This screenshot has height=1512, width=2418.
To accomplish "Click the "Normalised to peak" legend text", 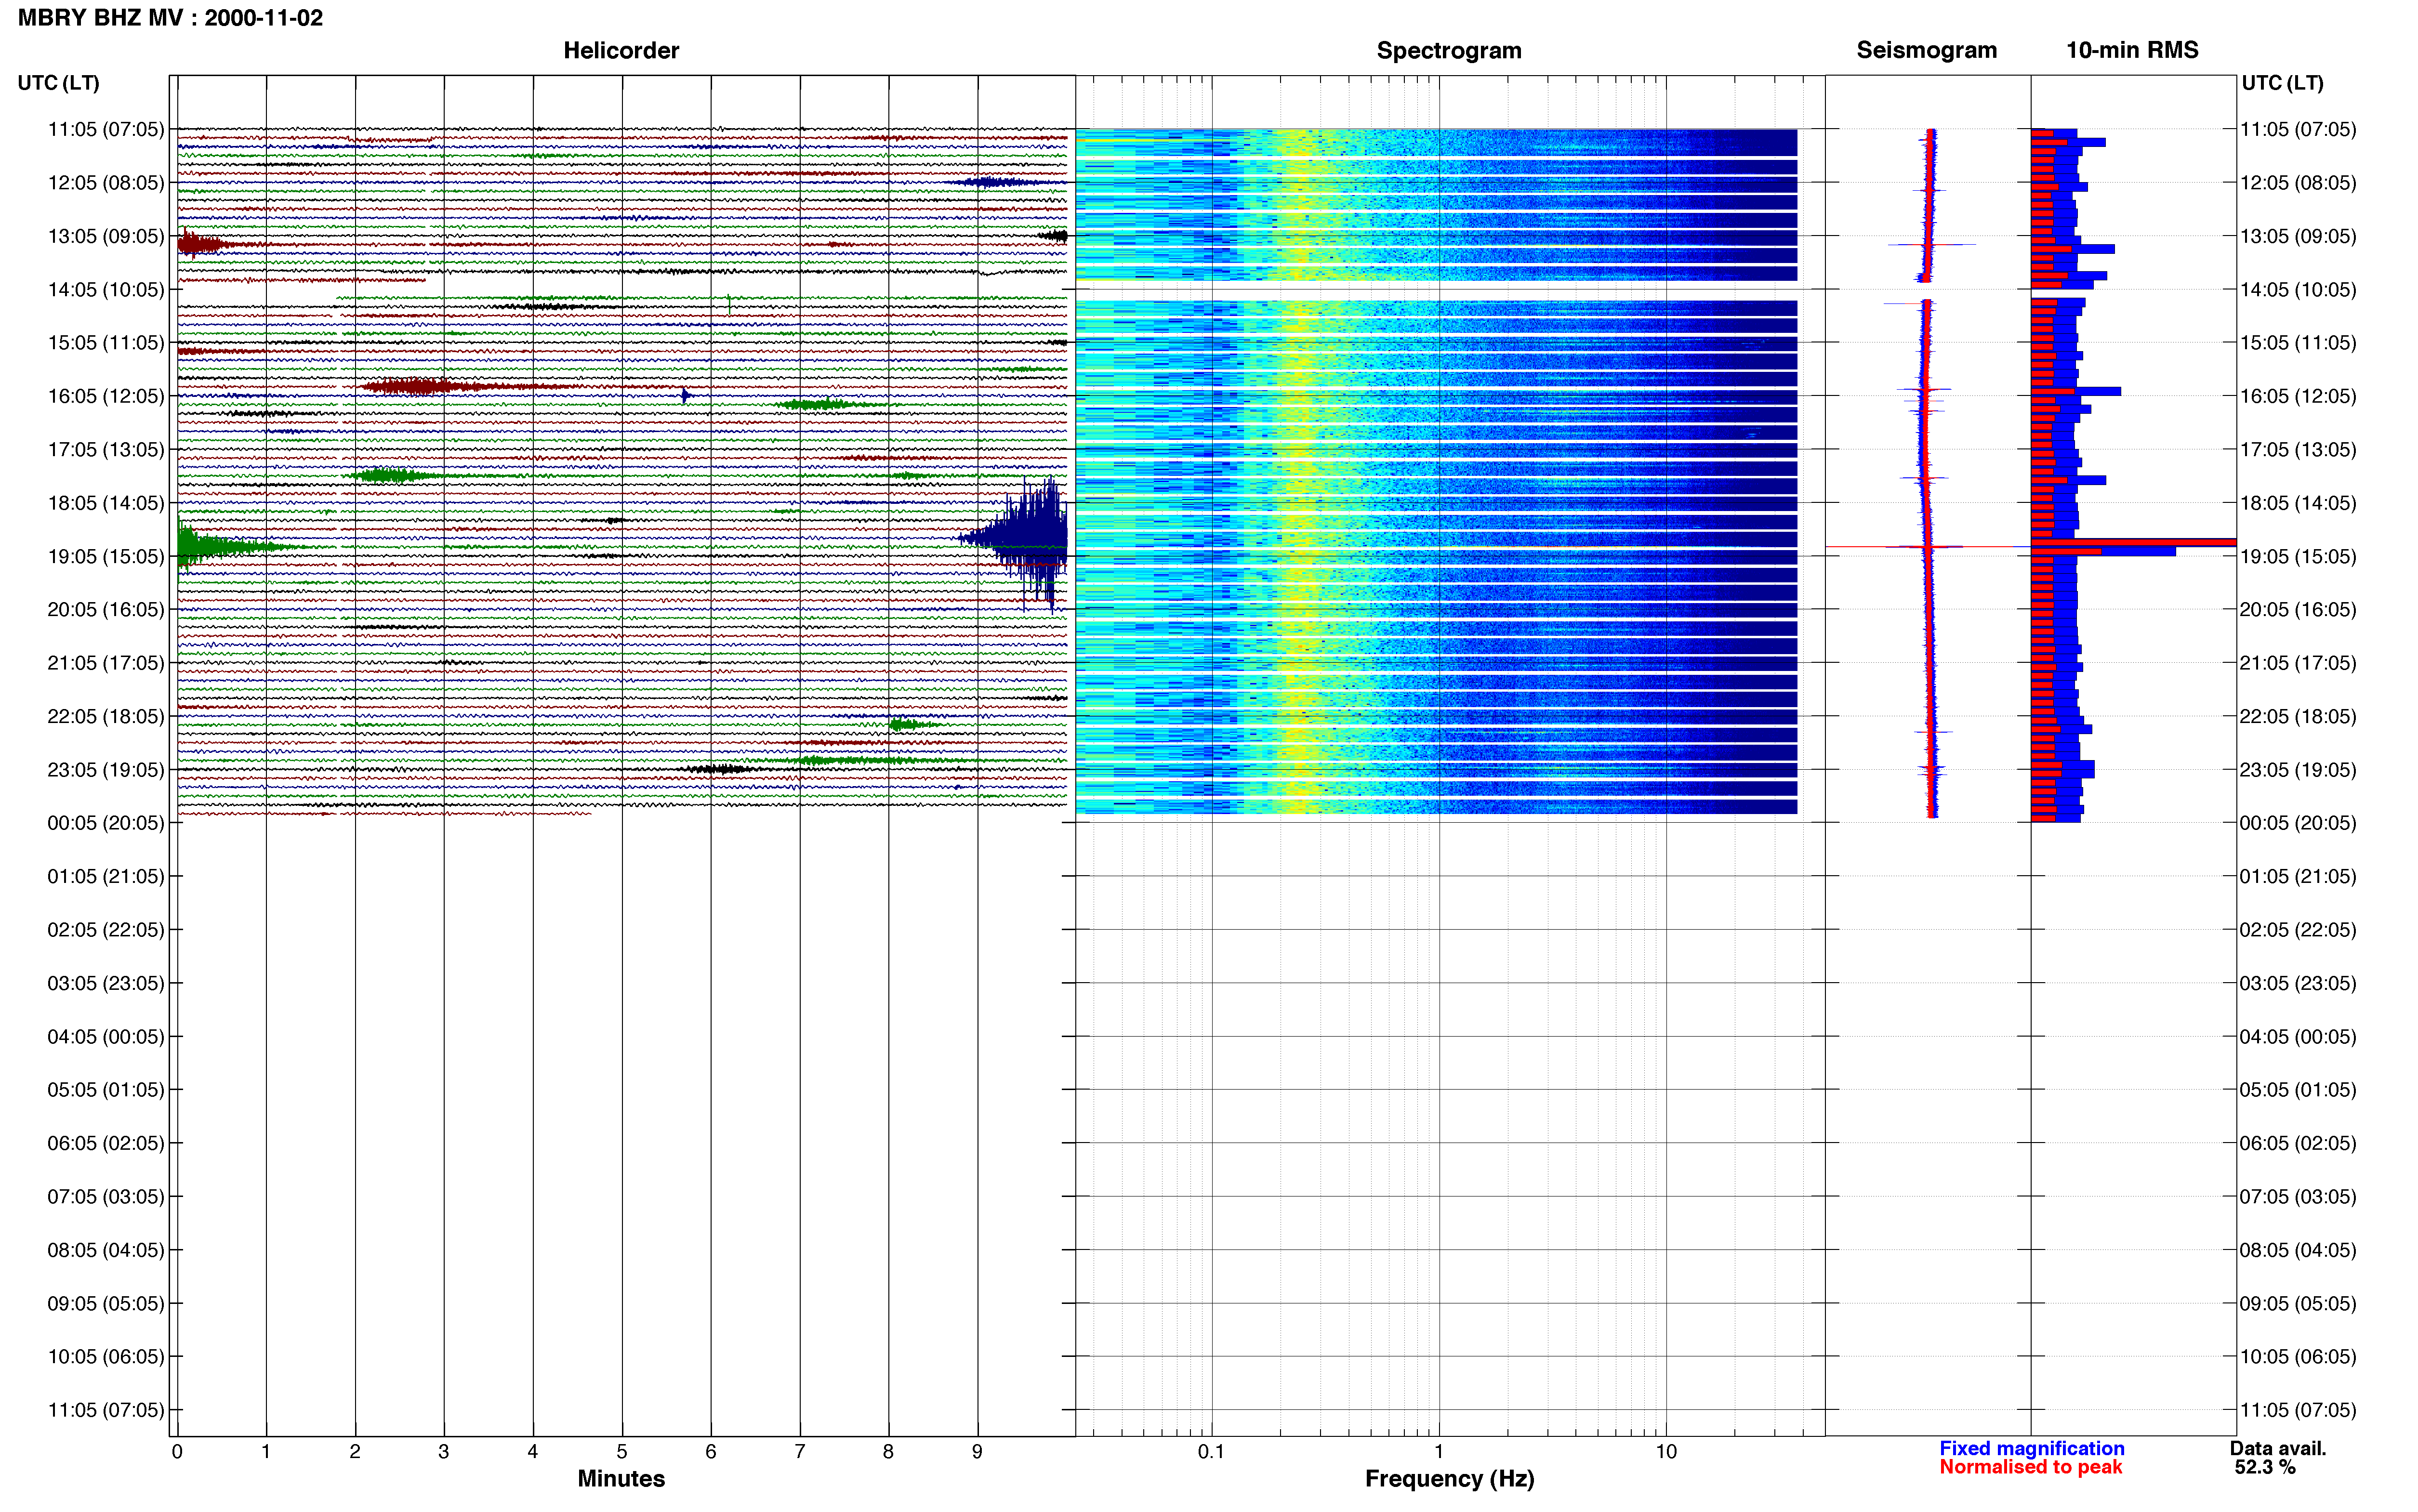I will coord(2030,1467).
